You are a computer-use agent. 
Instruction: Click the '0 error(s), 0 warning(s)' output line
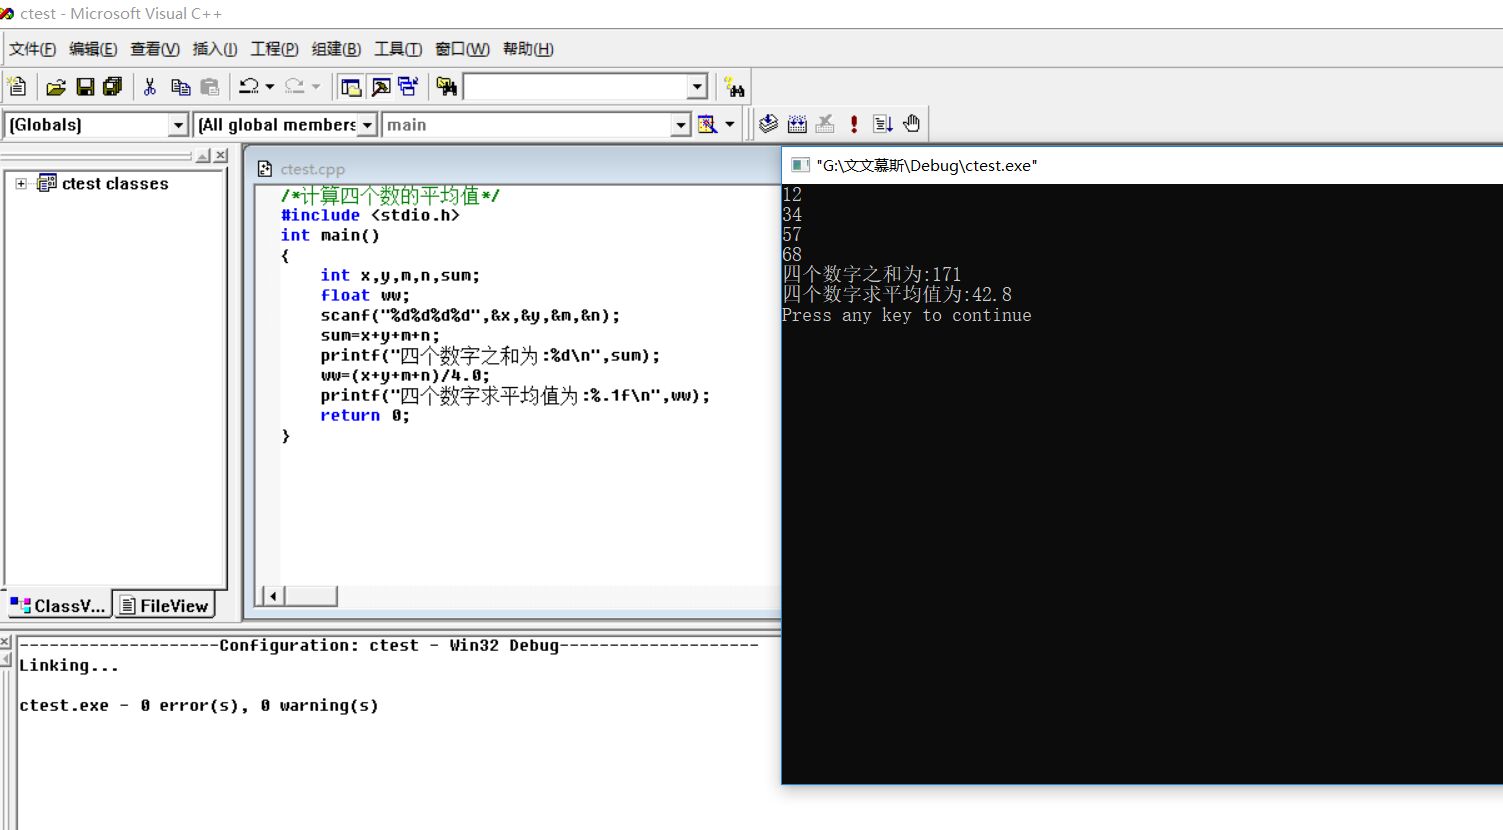tap(199, 705)
